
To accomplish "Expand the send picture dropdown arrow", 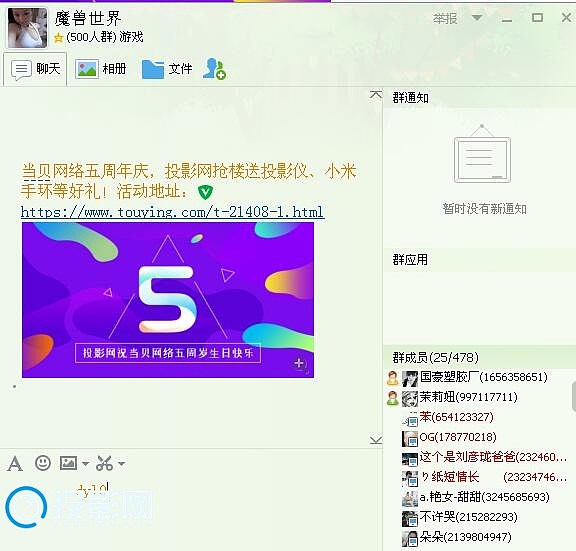I will 85,464.
